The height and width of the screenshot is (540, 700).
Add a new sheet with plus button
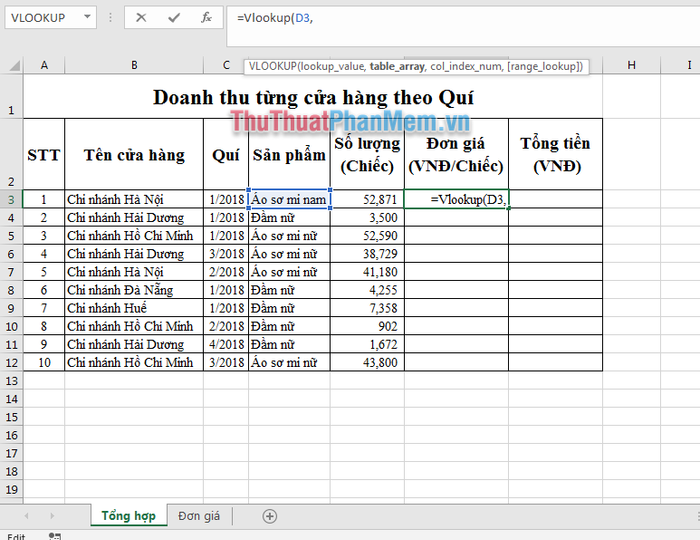click(x=269, y=516)
